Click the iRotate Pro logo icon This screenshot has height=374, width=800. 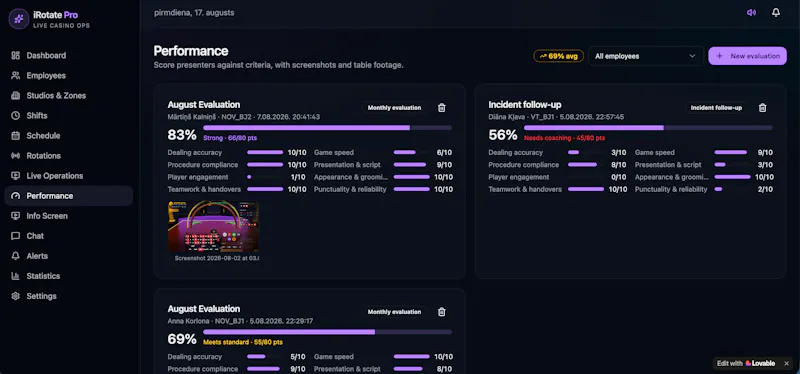[x=19, y=19]
